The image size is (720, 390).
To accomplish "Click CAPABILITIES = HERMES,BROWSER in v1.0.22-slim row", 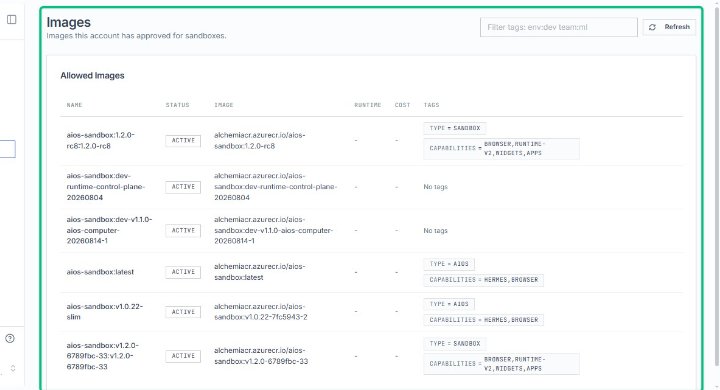I will 484,320.
